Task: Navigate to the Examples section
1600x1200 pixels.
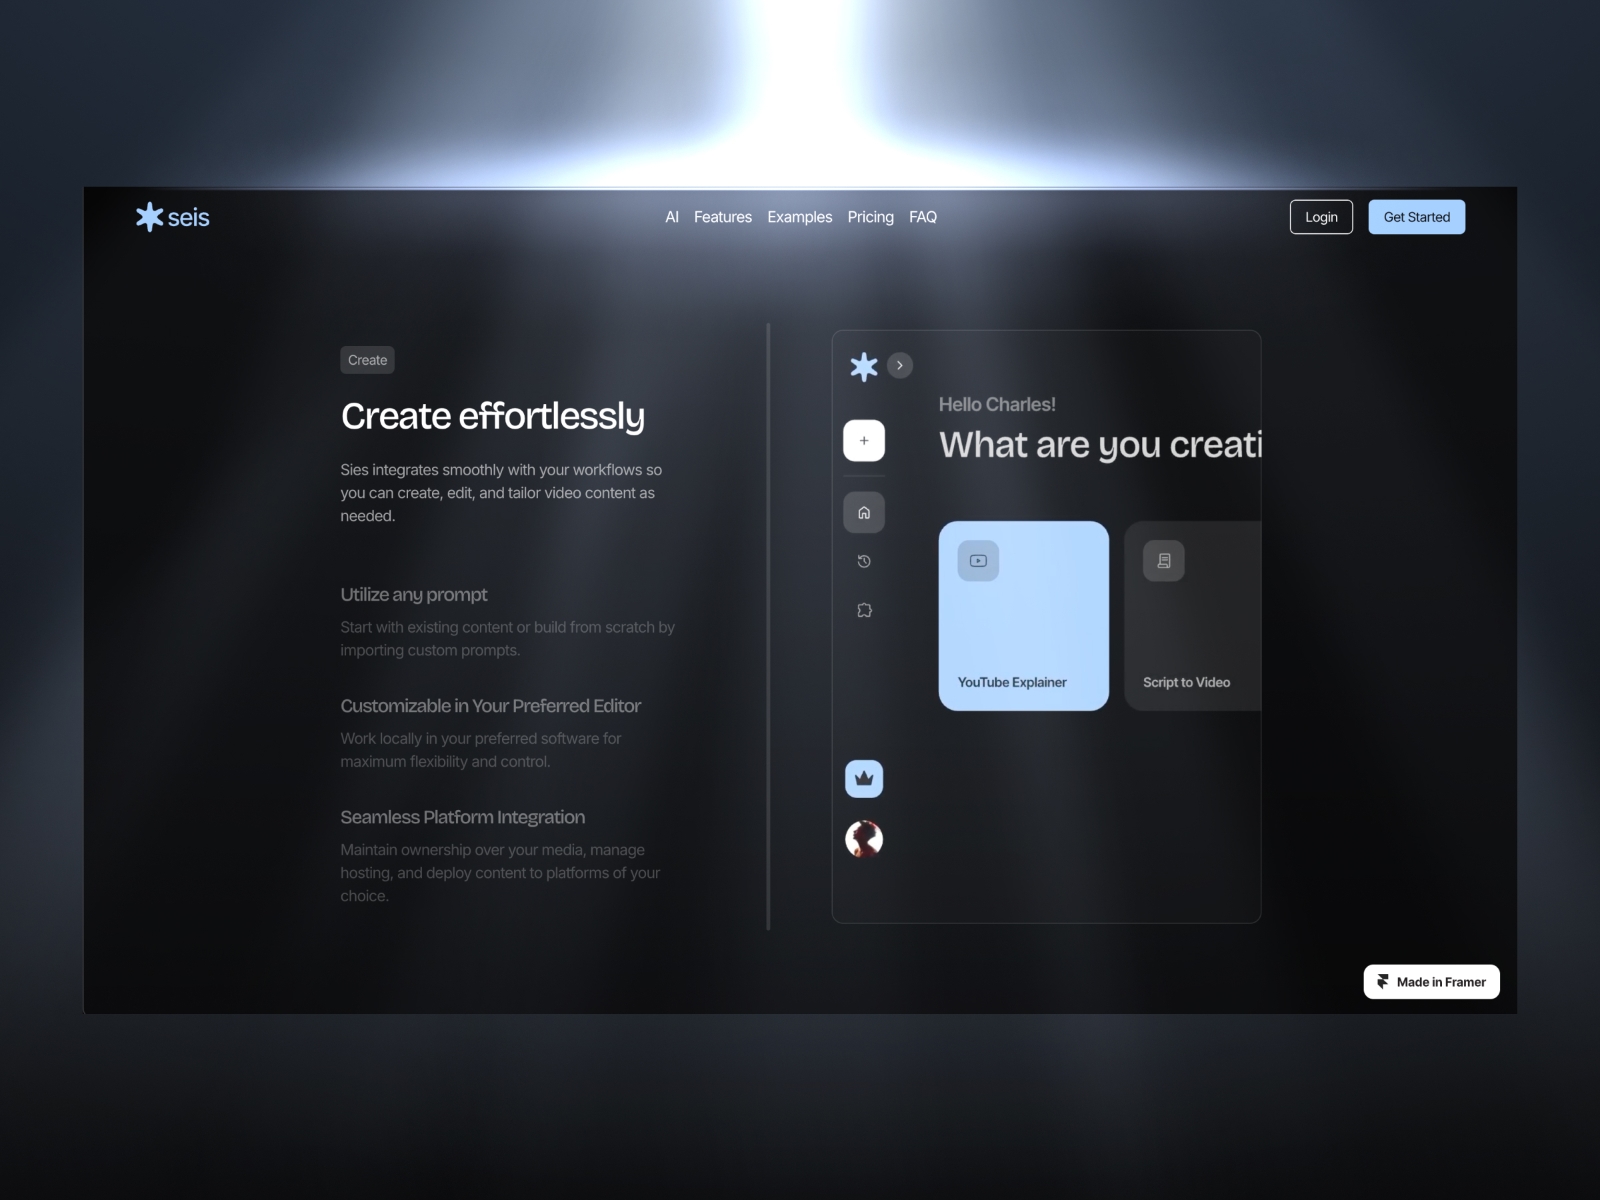Action: (799, 217)
